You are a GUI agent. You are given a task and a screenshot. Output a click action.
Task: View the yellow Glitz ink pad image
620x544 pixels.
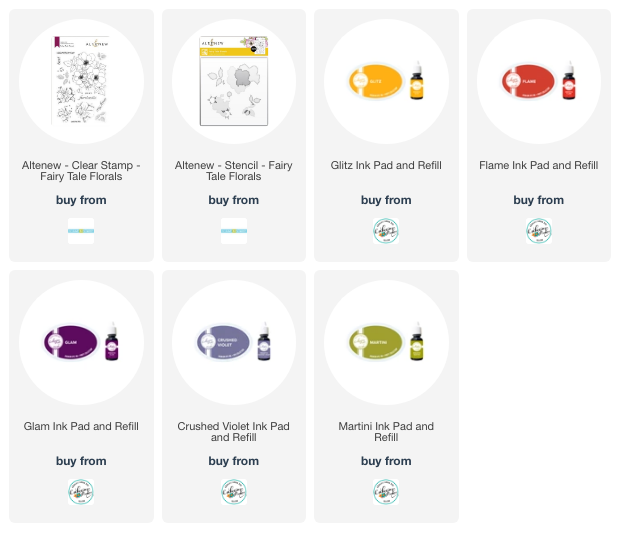386,81
